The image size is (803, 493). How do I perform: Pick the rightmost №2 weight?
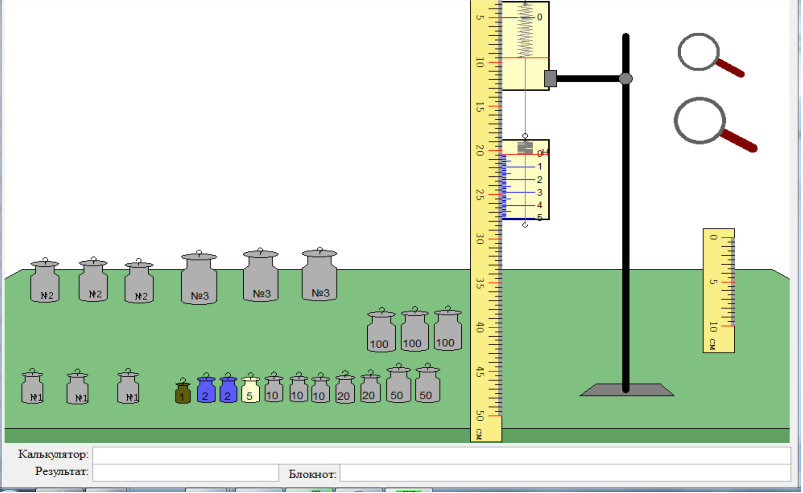[139, 281]
